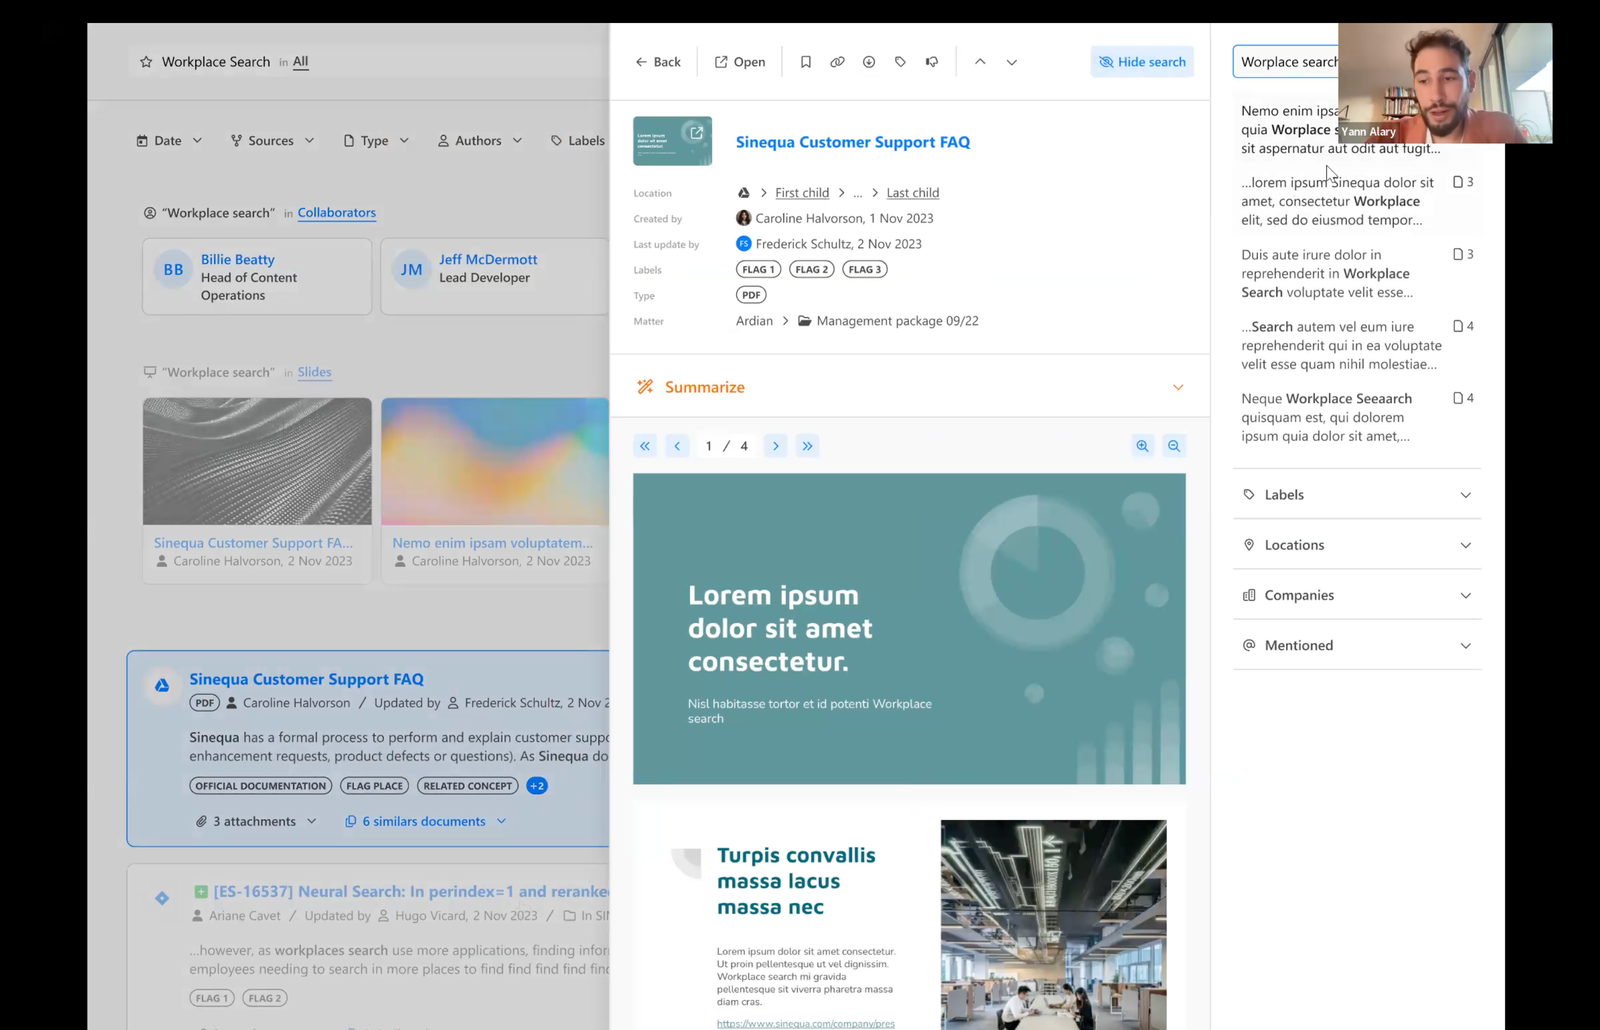This screenshot has width=1600, height=1030.
Task: Select the All scope link
Action: tap(300, 62)
